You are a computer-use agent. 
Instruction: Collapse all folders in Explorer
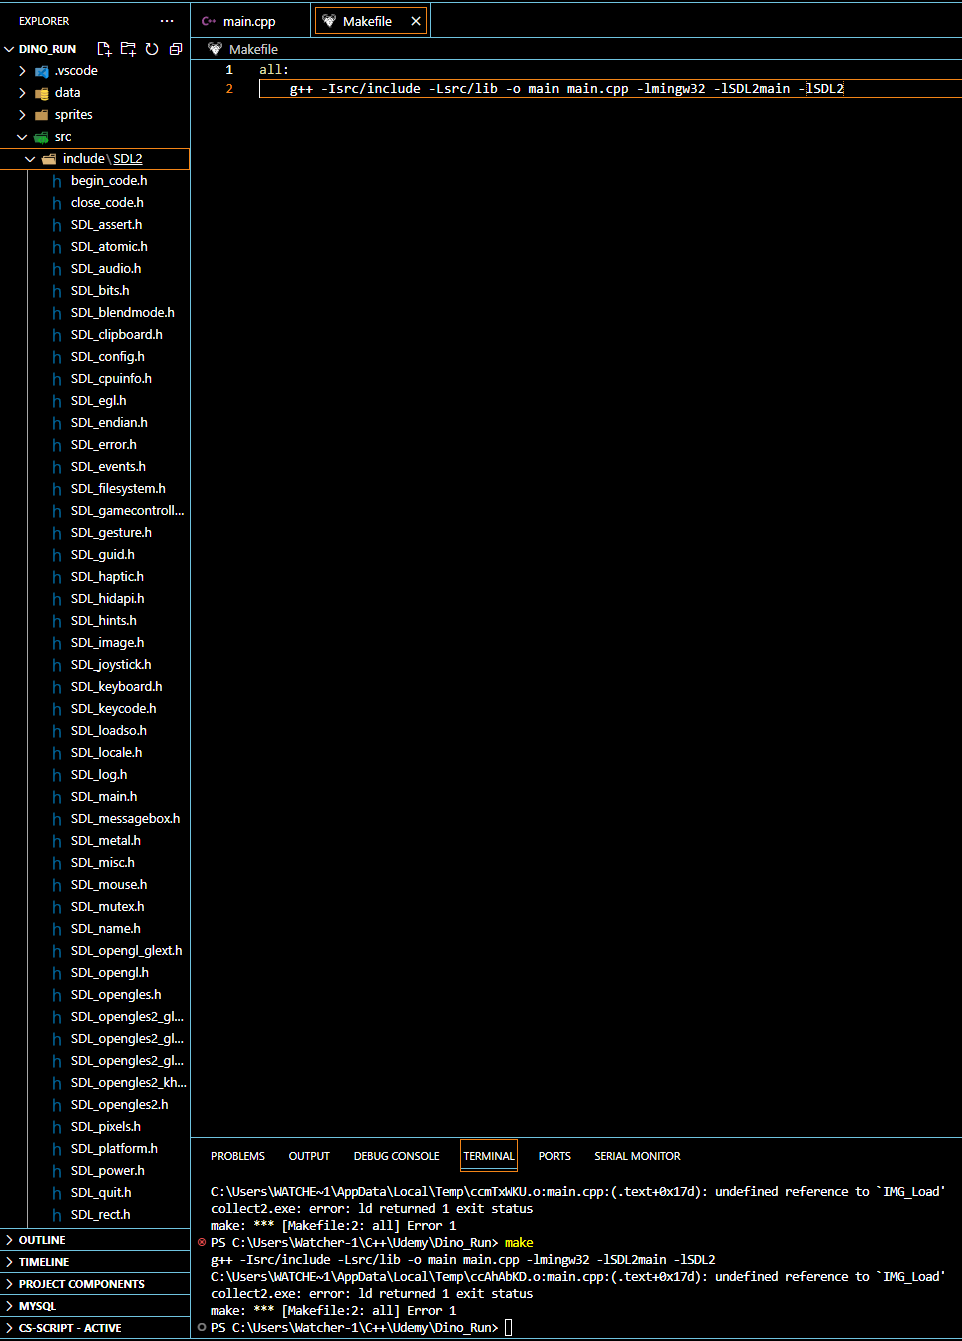pyautogui.click(x=176, y=49)
